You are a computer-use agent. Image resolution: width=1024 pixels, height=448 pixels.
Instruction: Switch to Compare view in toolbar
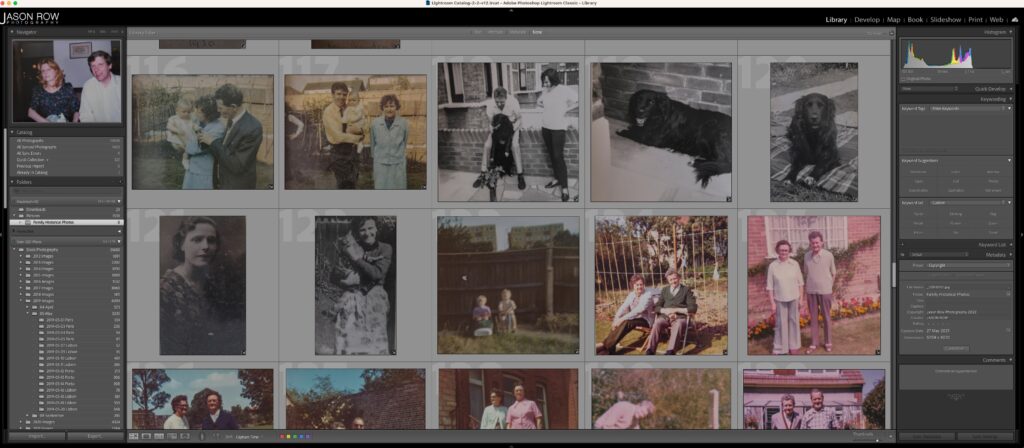click(x=159, y=436)
